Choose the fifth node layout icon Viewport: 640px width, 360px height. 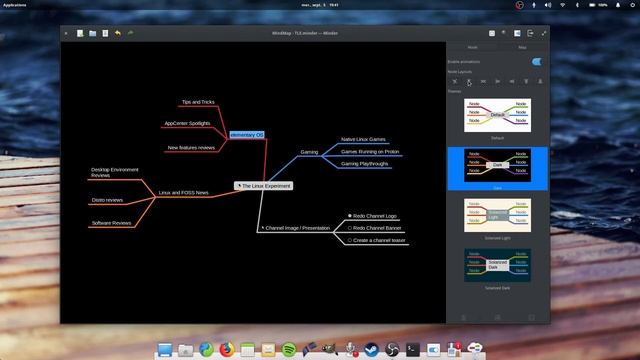512,81
